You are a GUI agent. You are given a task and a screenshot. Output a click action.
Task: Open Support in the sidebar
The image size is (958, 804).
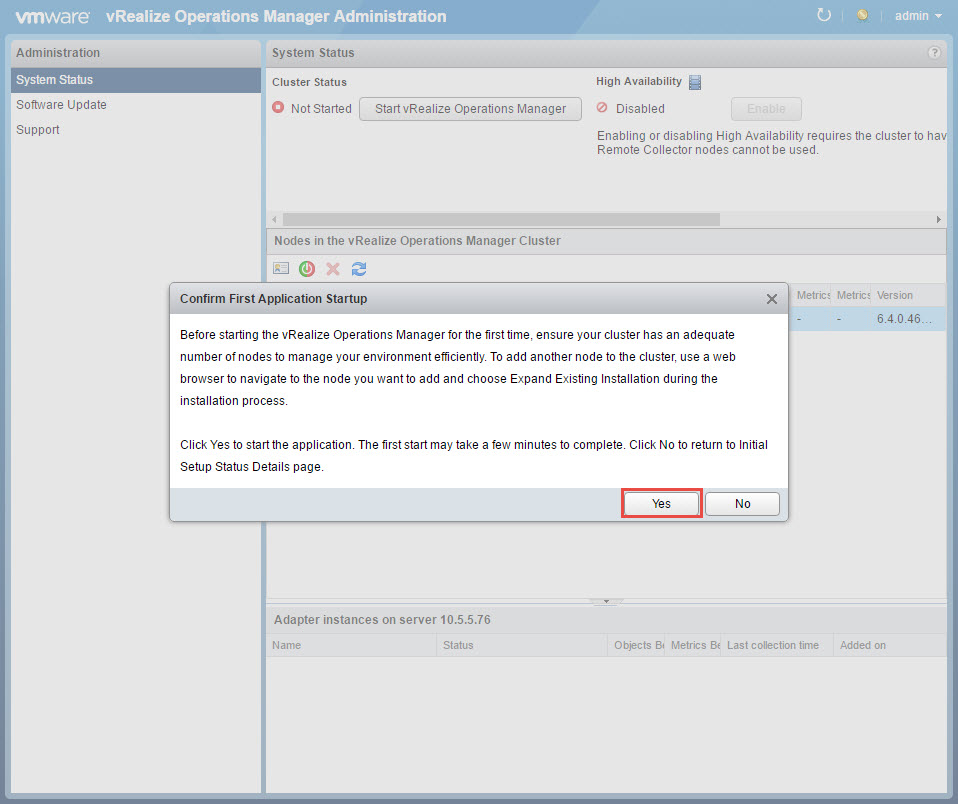[38, 130]
